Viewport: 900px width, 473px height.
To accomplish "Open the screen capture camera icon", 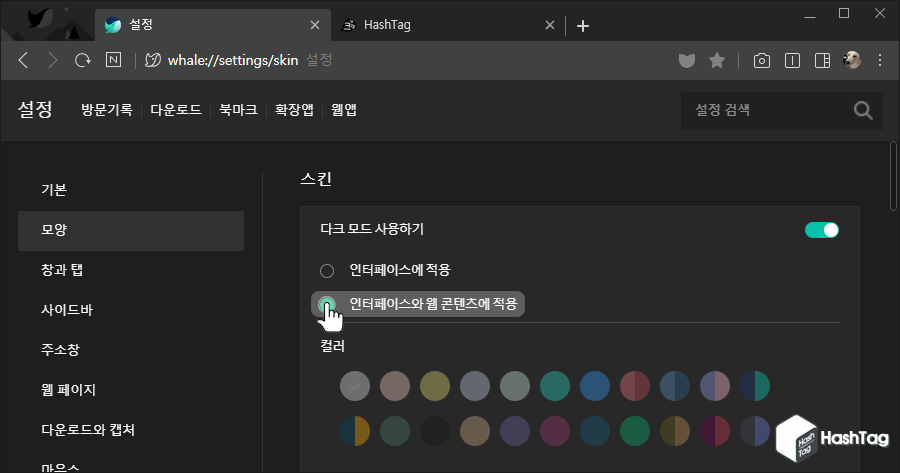I will pyautogui.click(x=762, y=60).
